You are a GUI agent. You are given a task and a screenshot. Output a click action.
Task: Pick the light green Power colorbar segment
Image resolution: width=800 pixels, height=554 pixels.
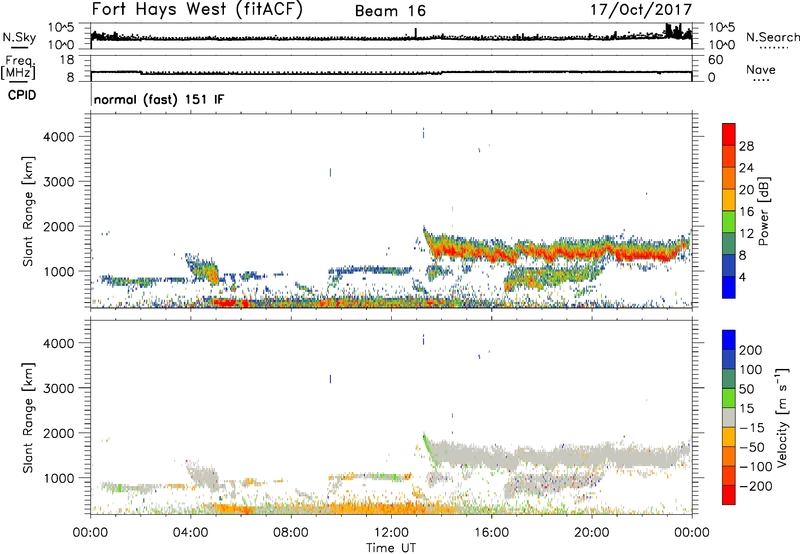pos(729,222)
